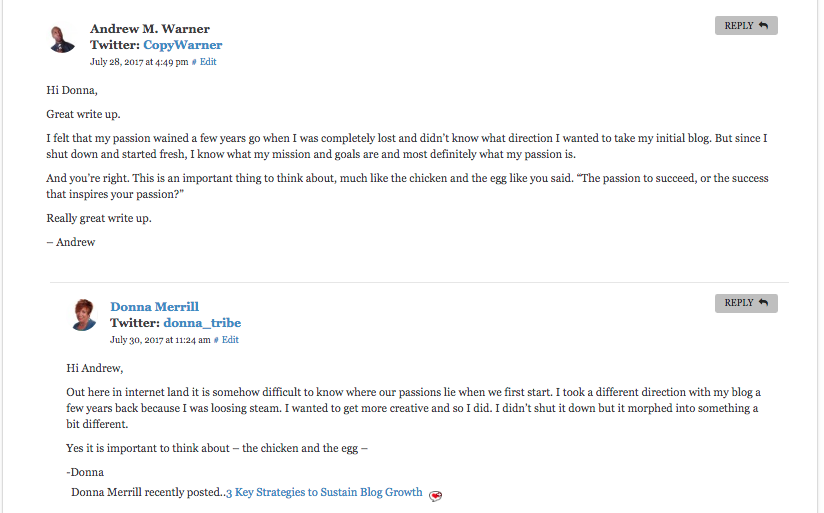The width and height of the screenshot is (824, 513).
Task: Click permalink hash icon beside Donna's timestamp
Action: (x=216, y=340)
